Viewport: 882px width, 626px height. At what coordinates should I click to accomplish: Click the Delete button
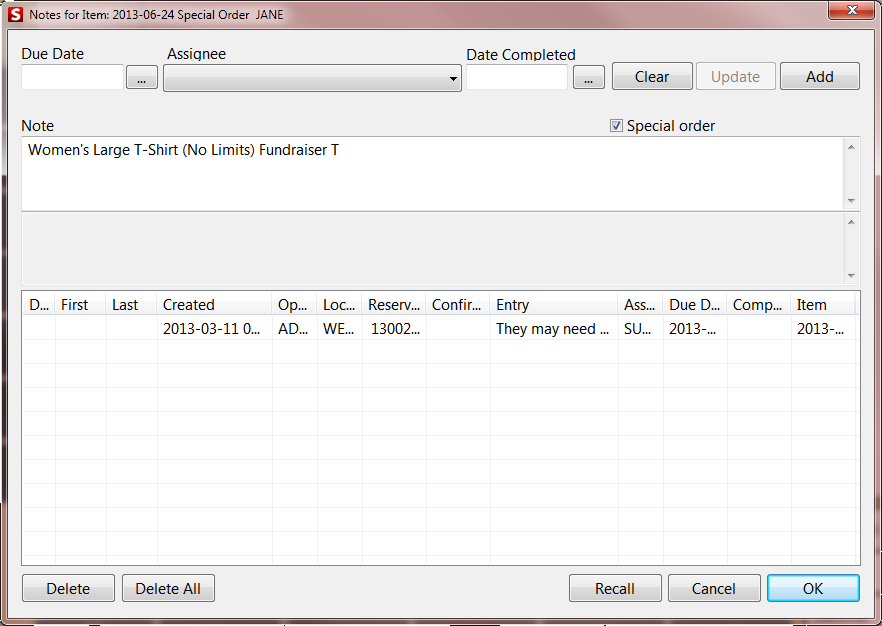(67, 588)
